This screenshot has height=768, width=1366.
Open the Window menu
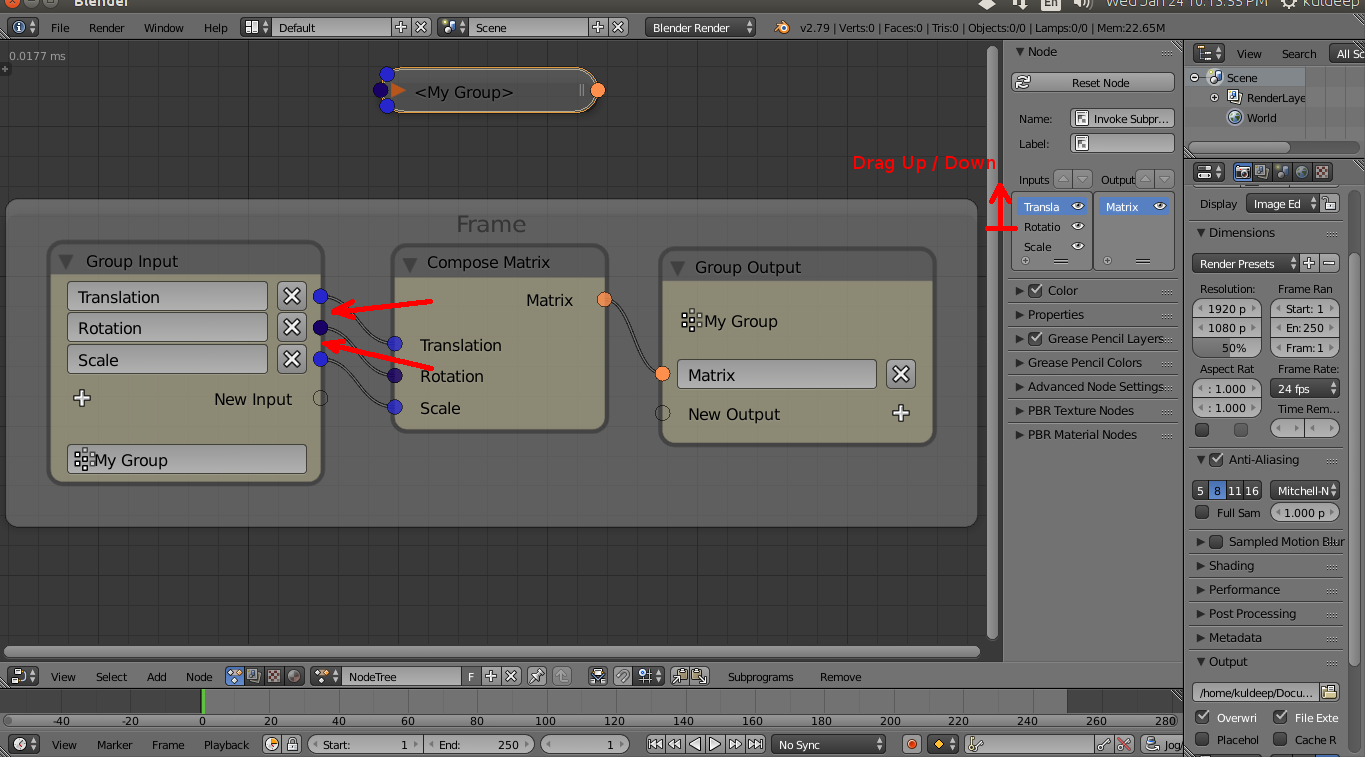point(164,28)
